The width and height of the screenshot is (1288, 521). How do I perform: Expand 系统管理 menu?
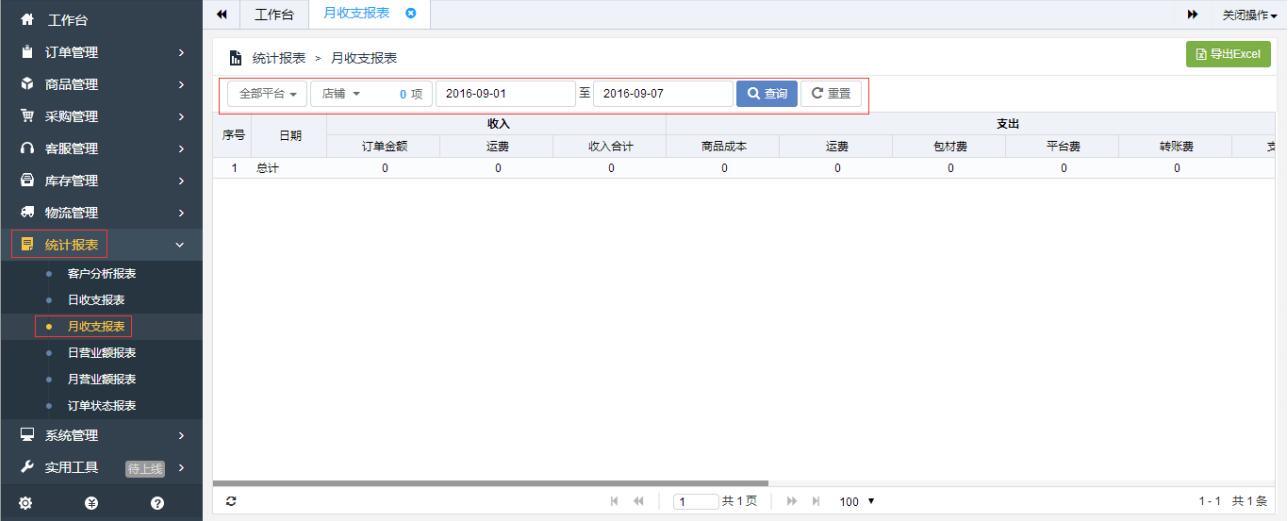pyautogui.click(x=180, y=436)
